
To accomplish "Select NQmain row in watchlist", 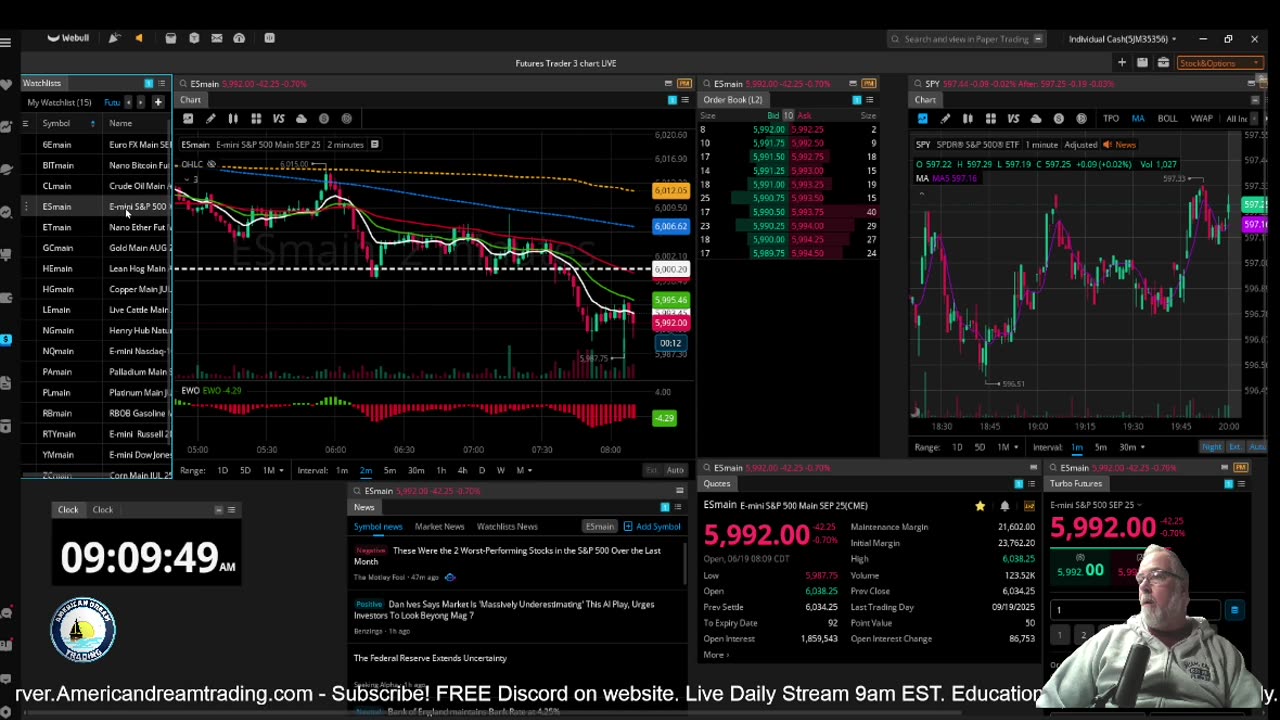I will click(96, 351).
